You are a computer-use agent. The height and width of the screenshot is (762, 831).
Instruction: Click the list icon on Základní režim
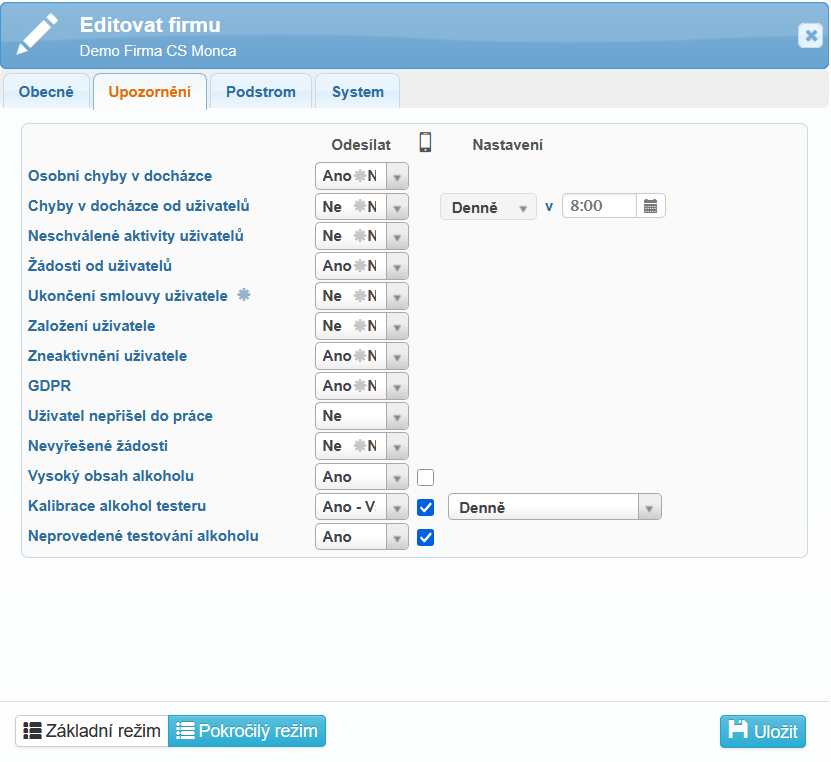click(32, 731)
